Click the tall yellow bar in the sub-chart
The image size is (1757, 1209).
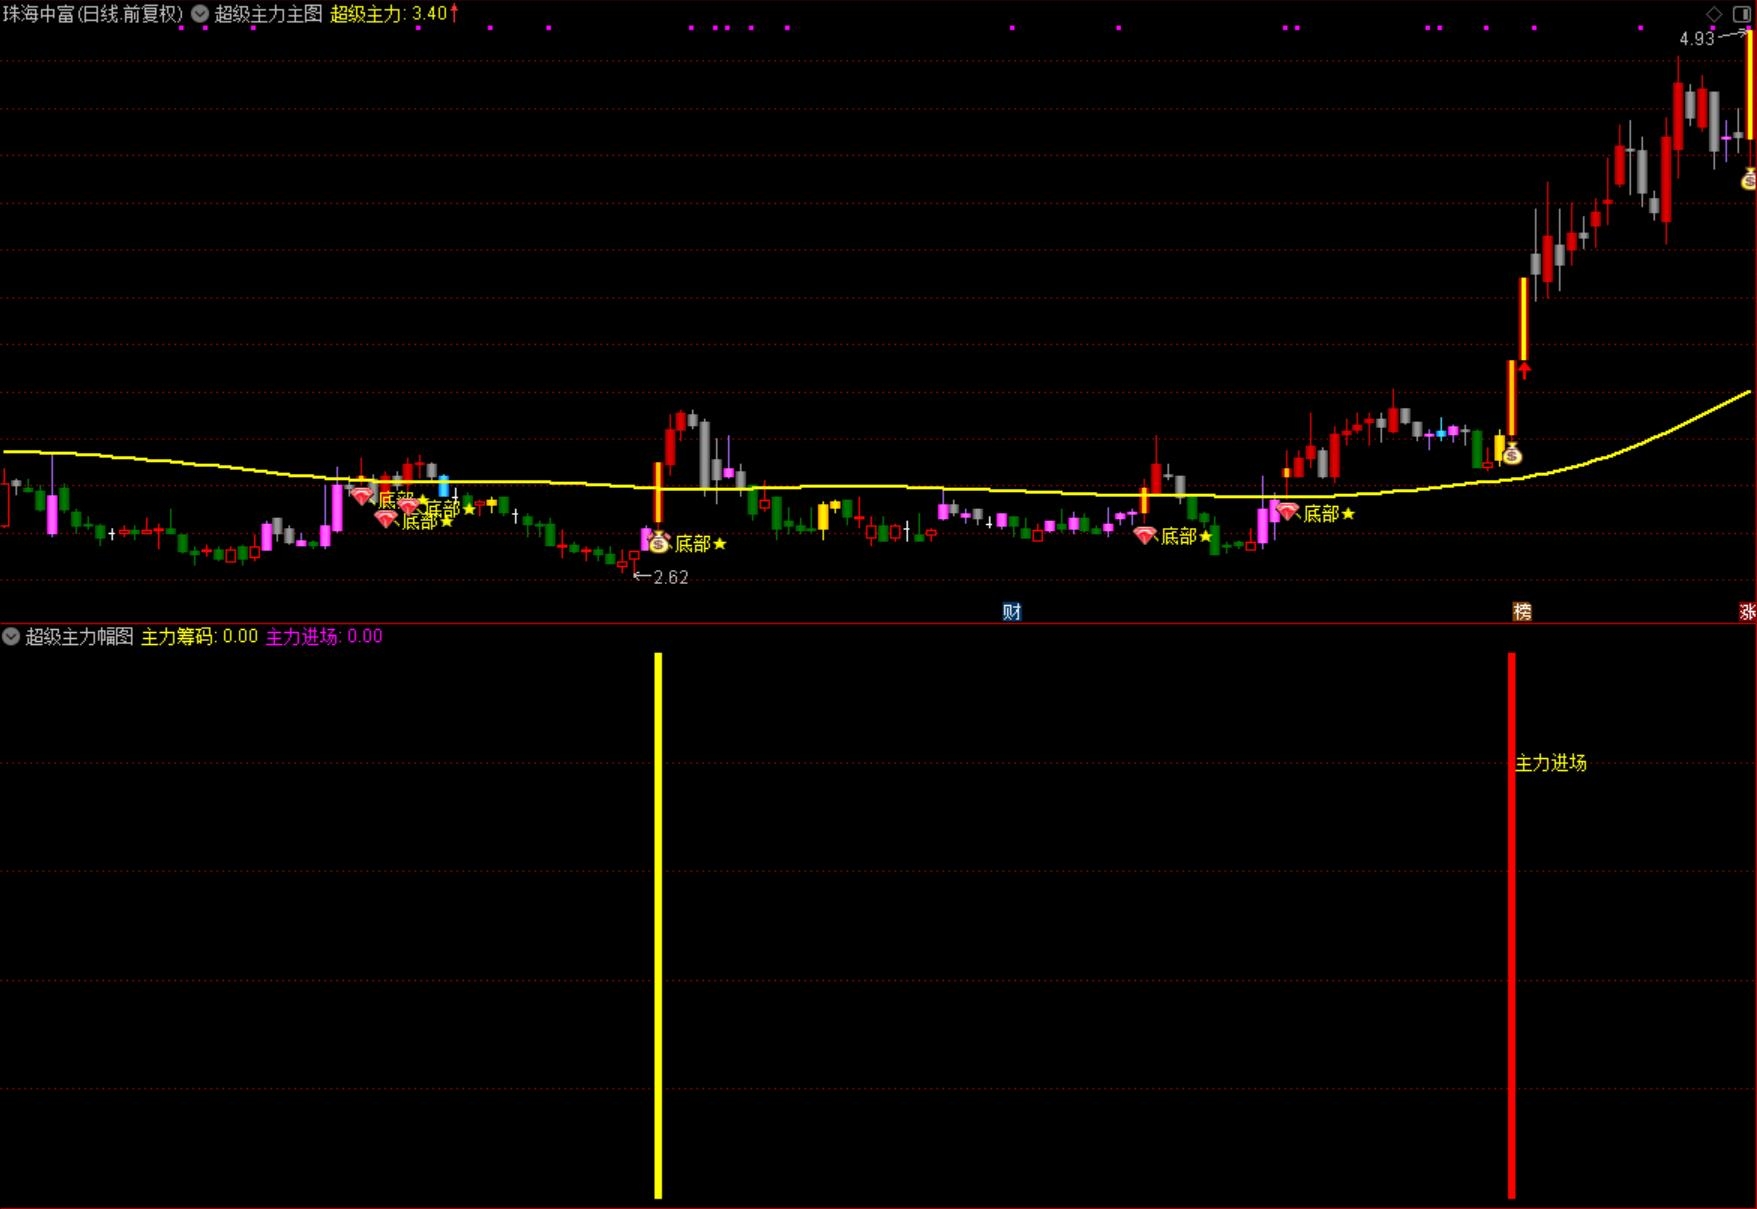coord(658,925)
